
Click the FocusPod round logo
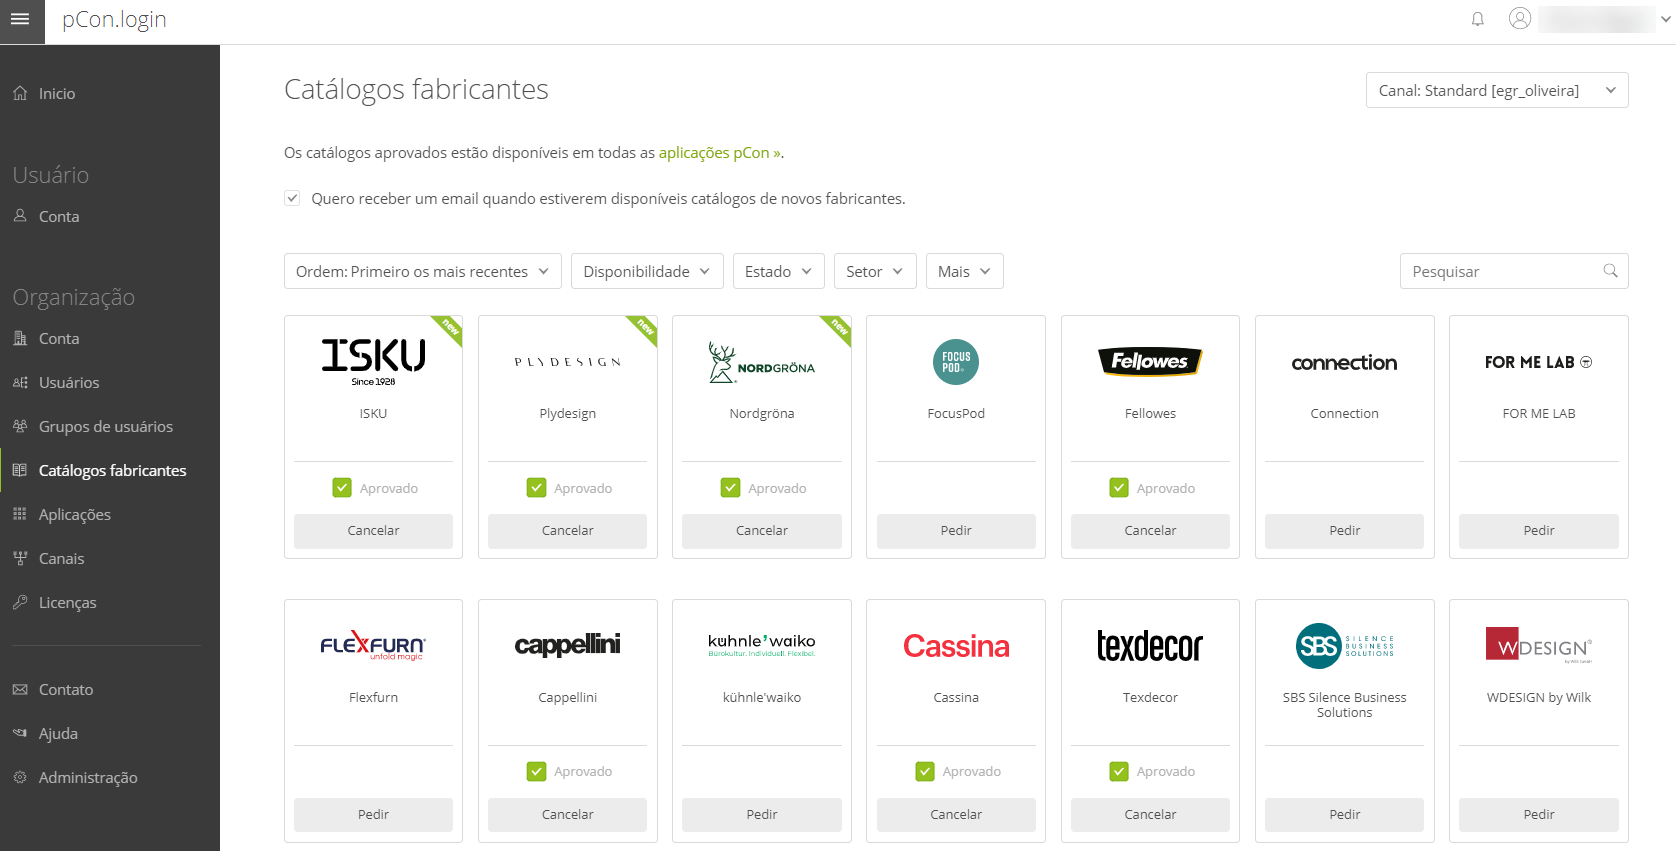click(x=956, y=362)
